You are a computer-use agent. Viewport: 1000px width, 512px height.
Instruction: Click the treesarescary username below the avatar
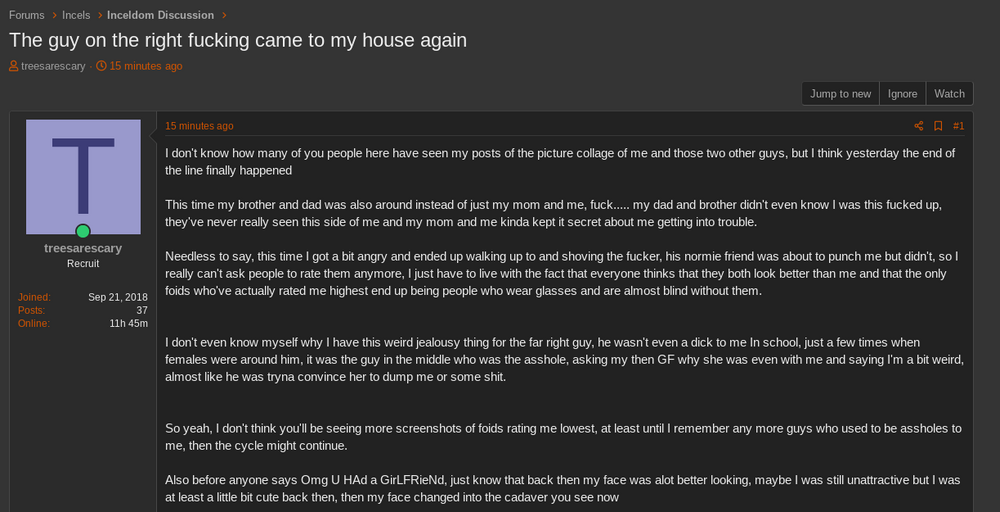(x=83, y=248)
